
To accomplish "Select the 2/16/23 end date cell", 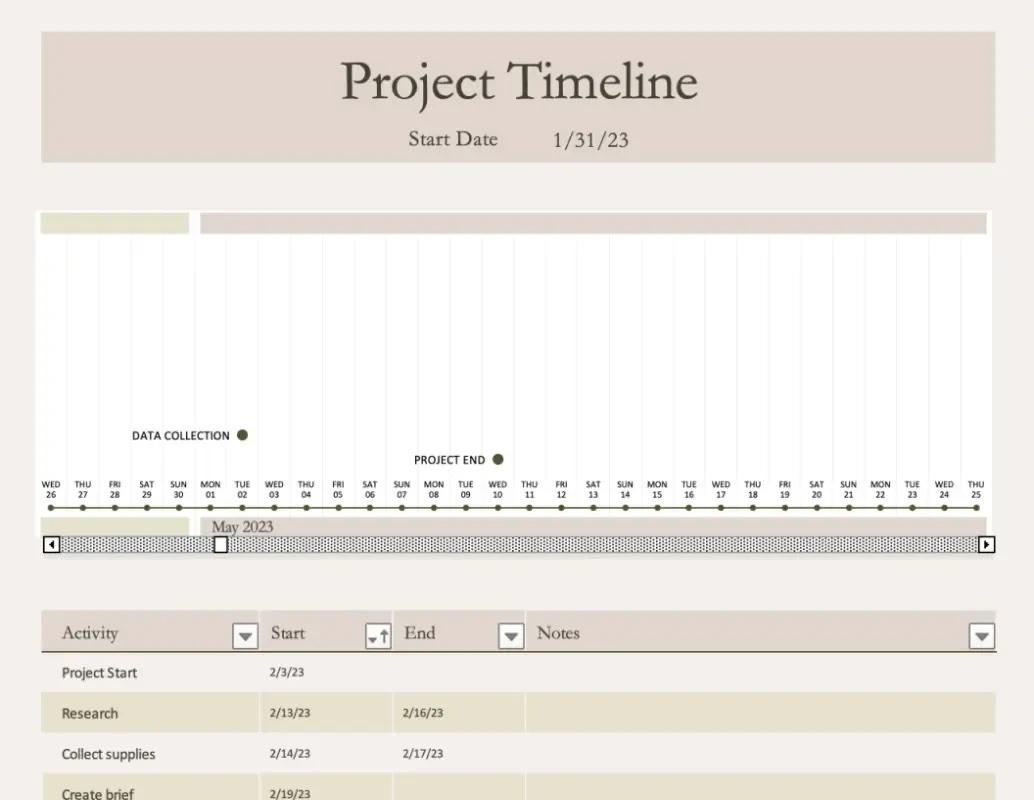I will click(x=460, y=713).
